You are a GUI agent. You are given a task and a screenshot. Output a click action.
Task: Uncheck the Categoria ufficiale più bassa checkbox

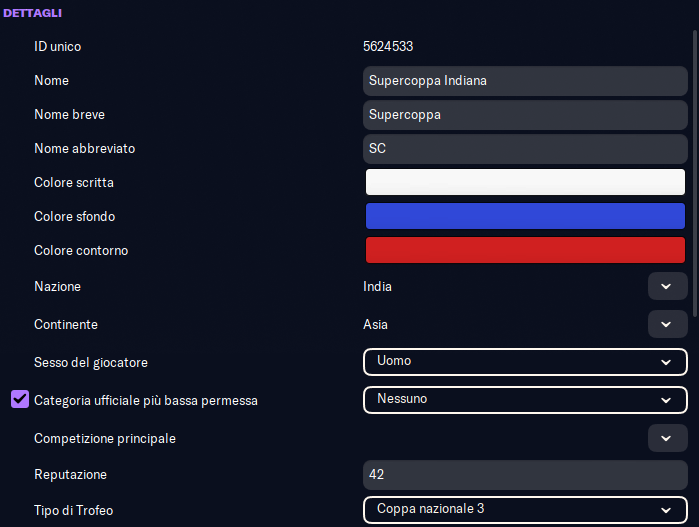pyautogui.click(x=20, y=400)
